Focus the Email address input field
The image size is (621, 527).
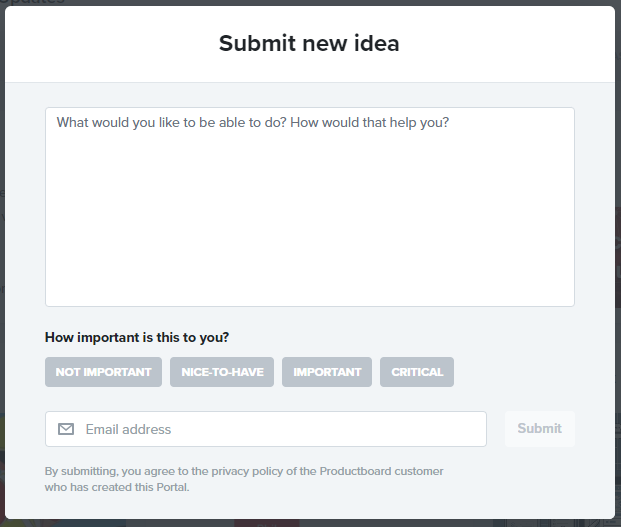(280, 429)
